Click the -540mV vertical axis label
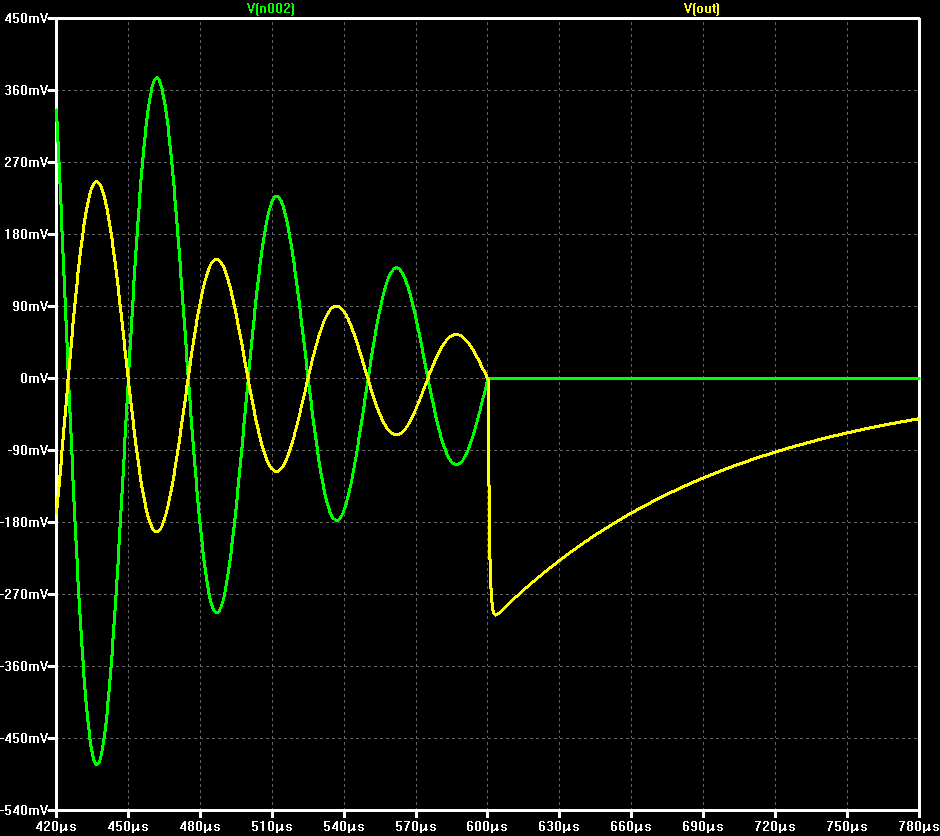 click(24, 810)
